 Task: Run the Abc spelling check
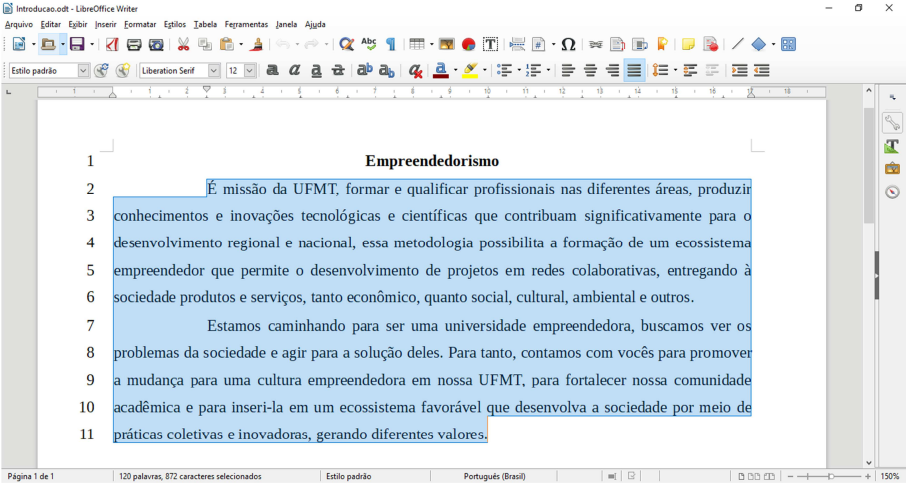(369, 44)
